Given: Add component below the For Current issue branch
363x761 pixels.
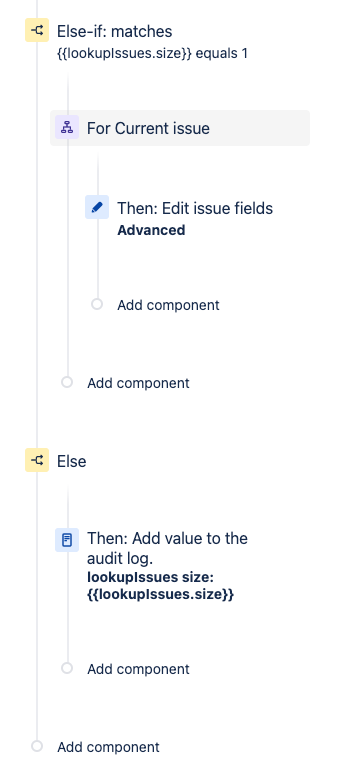Looking at the screenshot, I should pyautogui.click(x=138, y=383).
